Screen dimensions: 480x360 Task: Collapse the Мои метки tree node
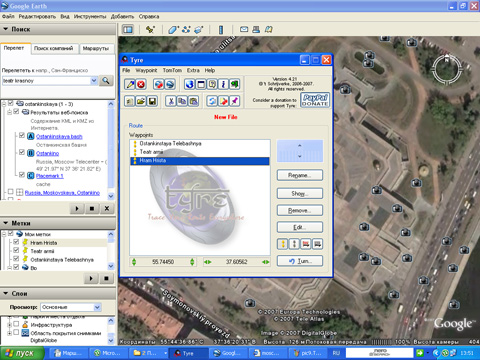click(x=4, y=234)
